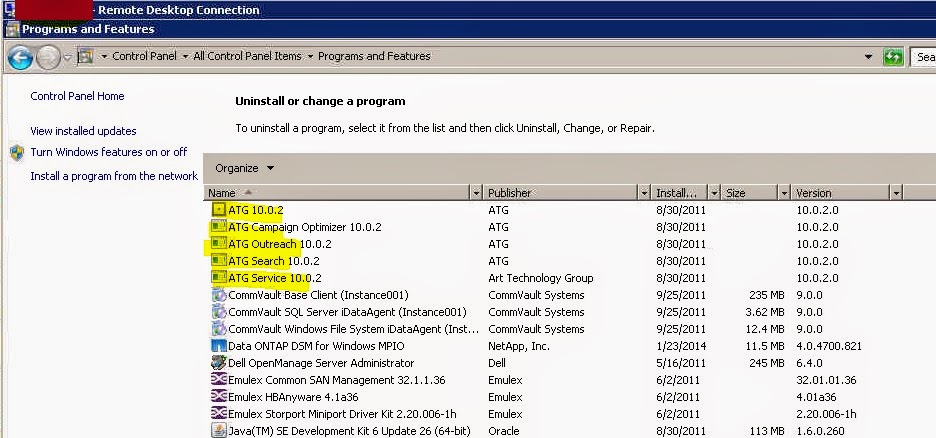Select CommVault Base Client (Instance001) name

(318, 295)
